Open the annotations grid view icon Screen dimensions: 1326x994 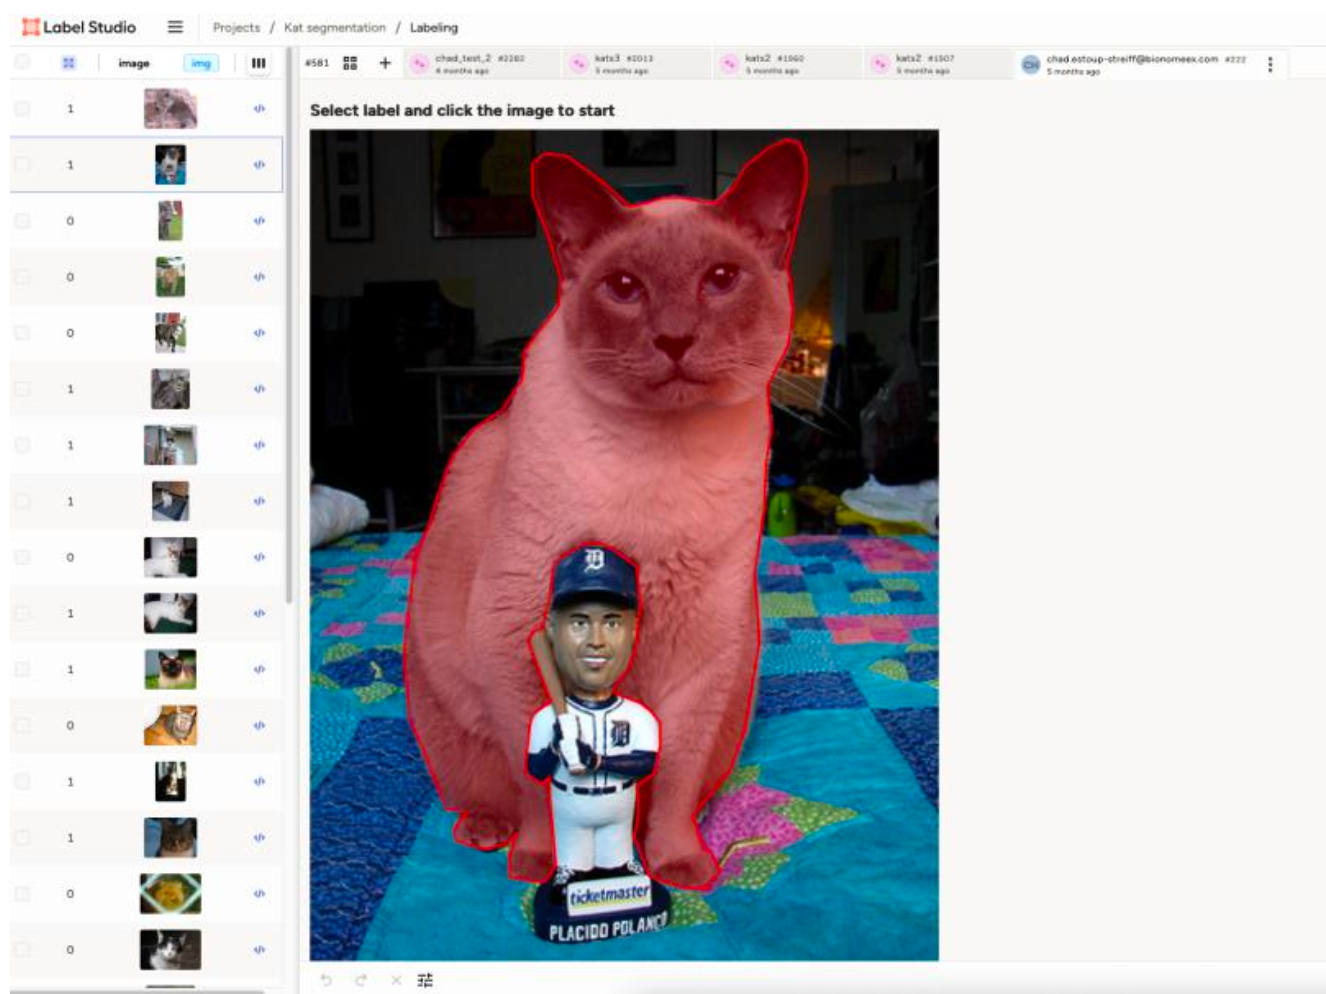coord(350,63)
